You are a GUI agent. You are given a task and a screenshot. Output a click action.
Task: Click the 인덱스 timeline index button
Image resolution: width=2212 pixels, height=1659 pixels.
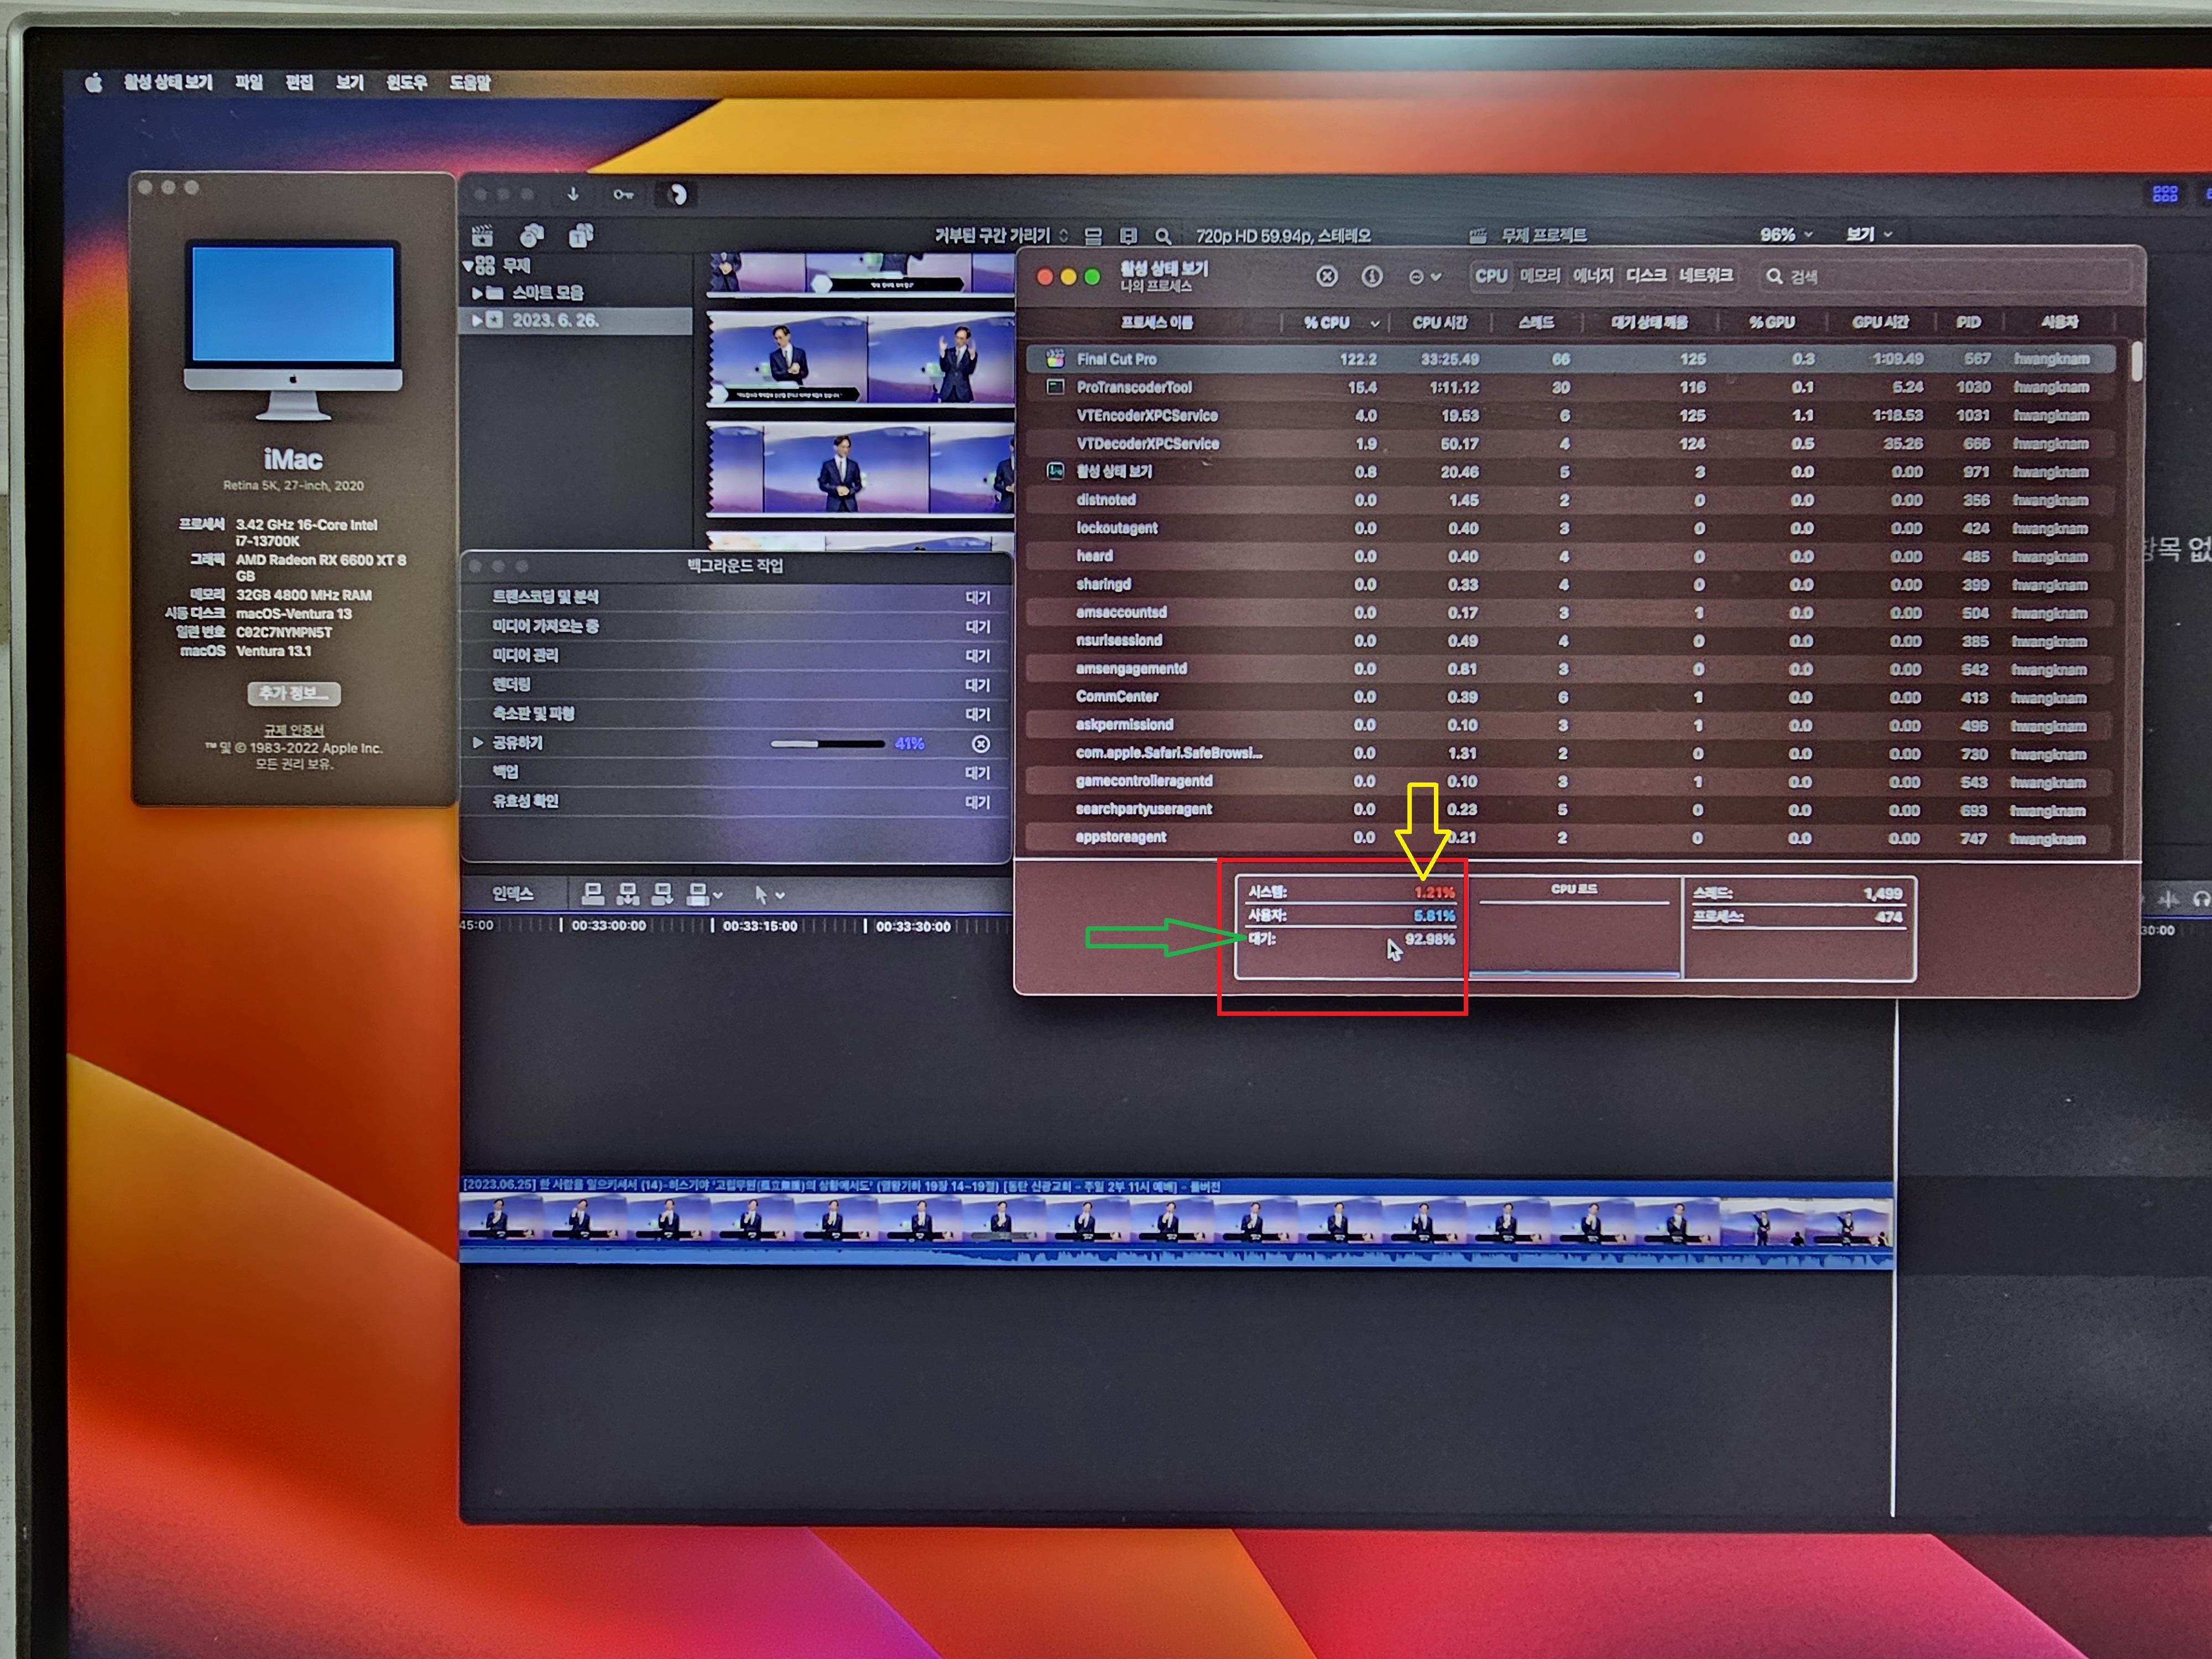coord(512,894)
